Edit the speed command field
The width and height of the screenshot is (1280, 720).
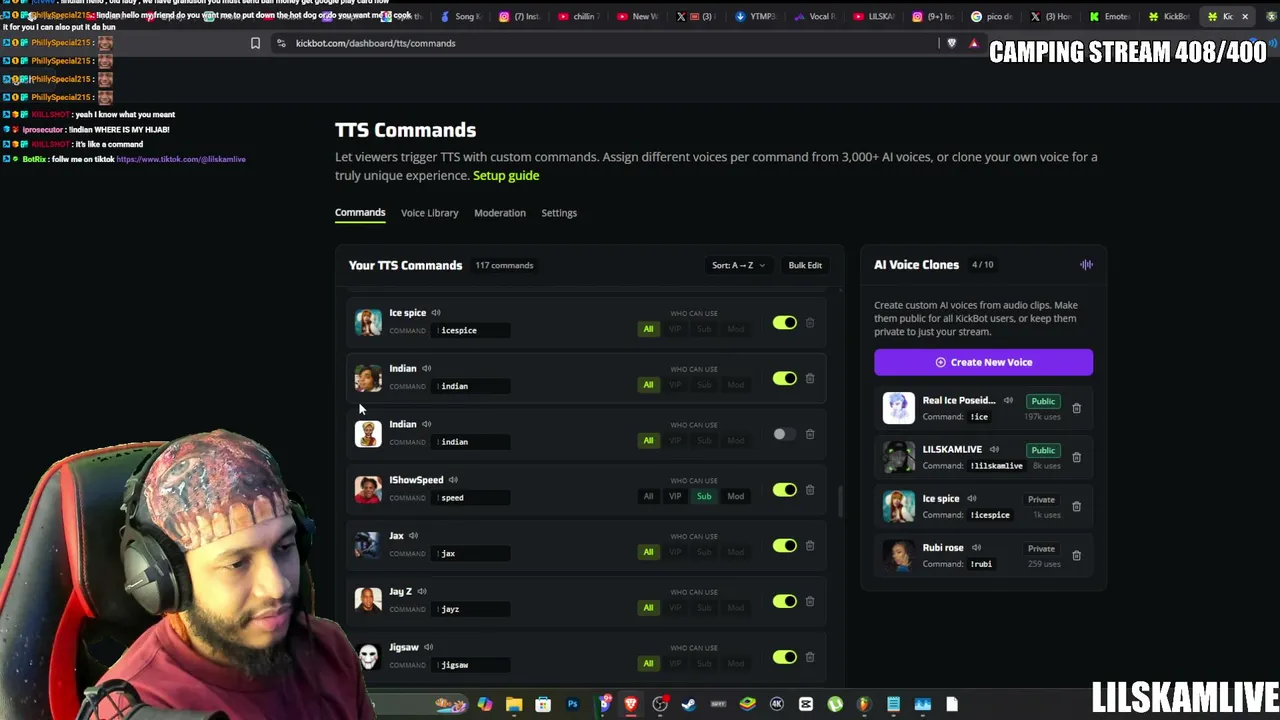pyautogui.click(x=472, y=498)
